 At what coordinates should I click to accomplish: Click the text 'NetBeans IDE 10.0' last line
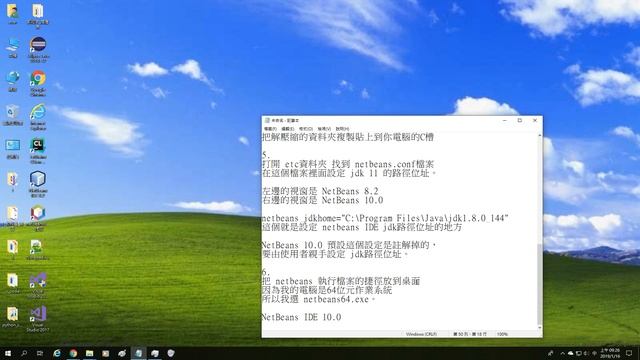click(x=301, y=317)
